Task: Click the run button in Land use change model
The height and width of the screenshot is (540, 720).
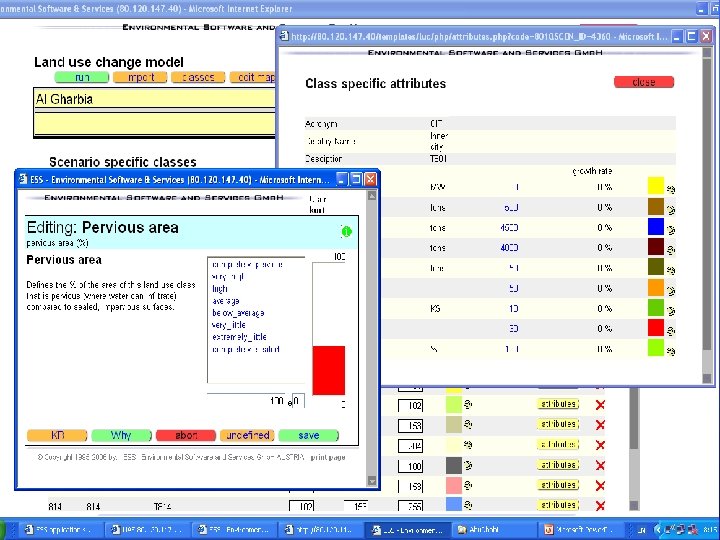Action: [x=82, y=77]
